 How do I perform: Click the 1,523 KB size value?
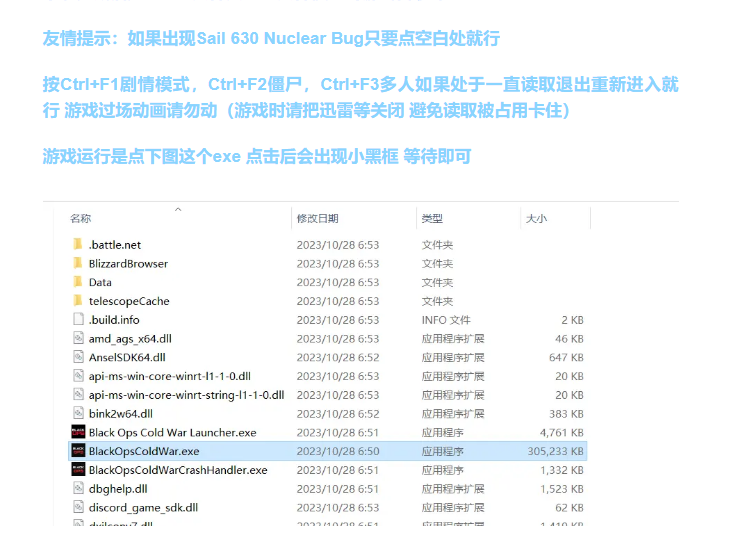pos(562,489)
